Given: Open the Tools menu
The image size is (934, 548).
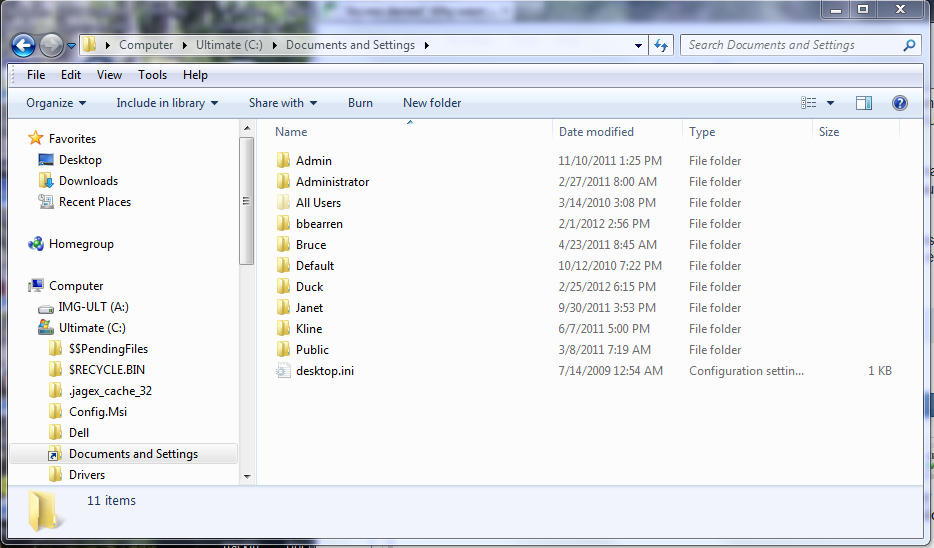Looking at the screenshot, I should click(x=152, y=75).
